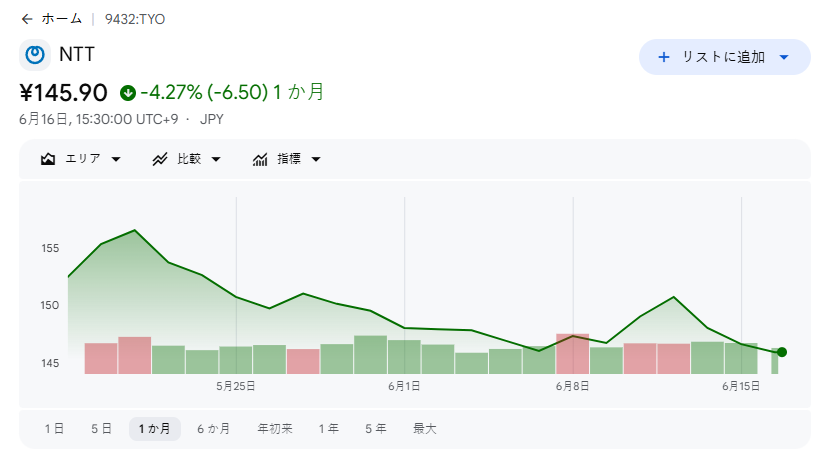
Task: Click the NTT company logo icon
Action: (35, 54)
